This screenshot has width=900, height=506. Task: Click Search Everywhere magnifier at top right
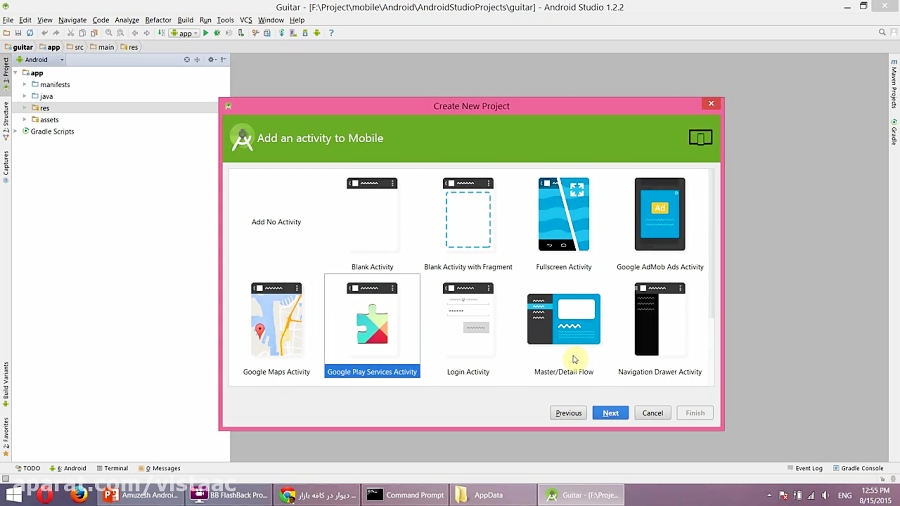point(882,33)
